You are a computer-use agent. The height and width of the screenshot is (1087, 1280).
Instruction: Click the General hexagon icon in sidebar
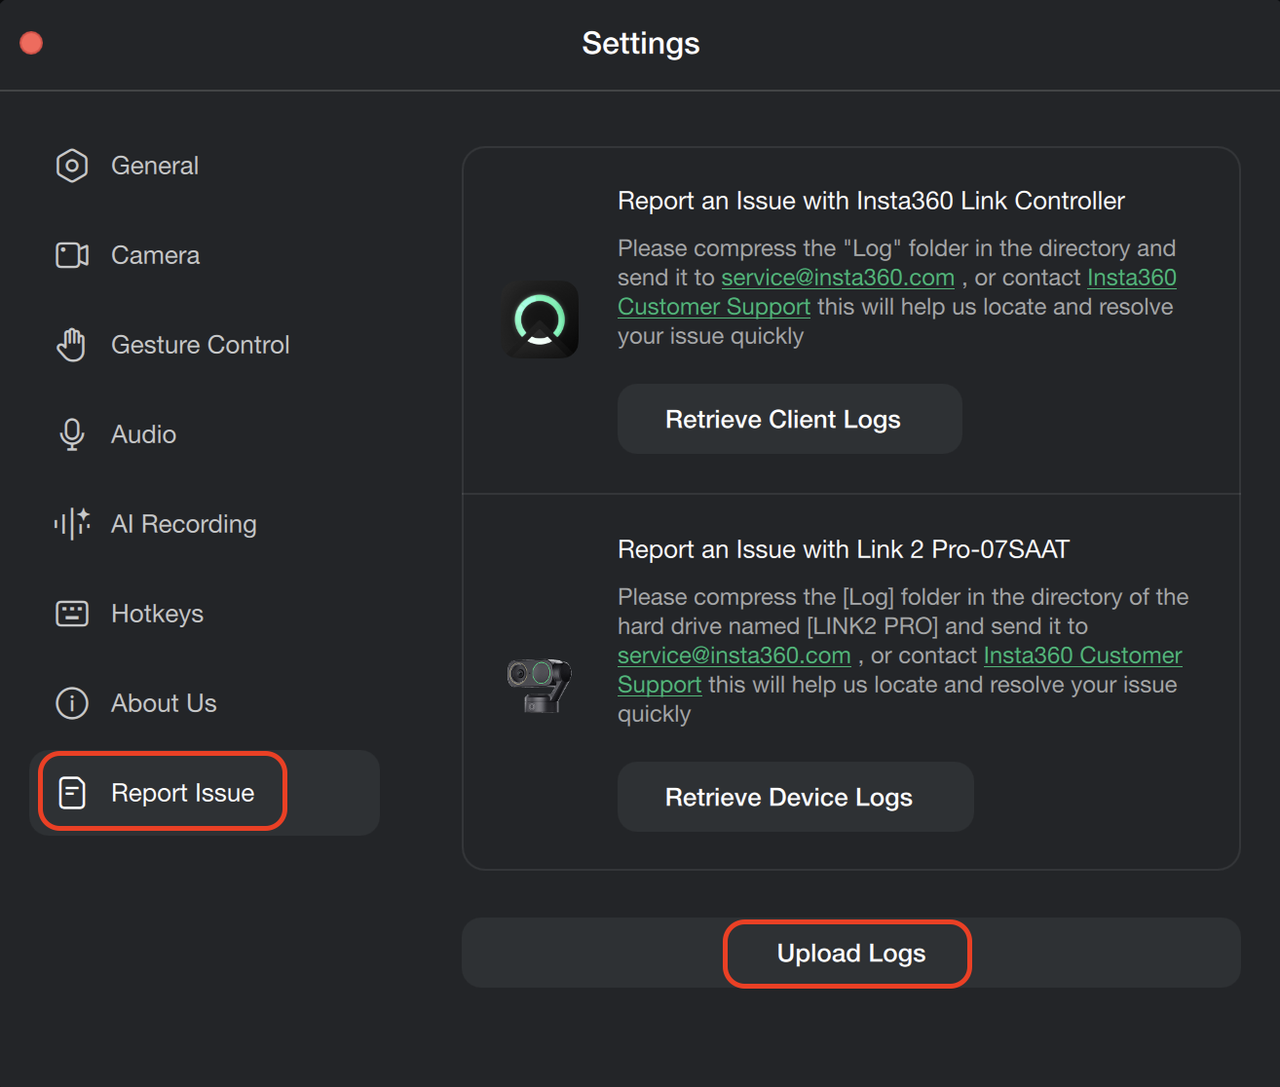click(x=72, y=166)
